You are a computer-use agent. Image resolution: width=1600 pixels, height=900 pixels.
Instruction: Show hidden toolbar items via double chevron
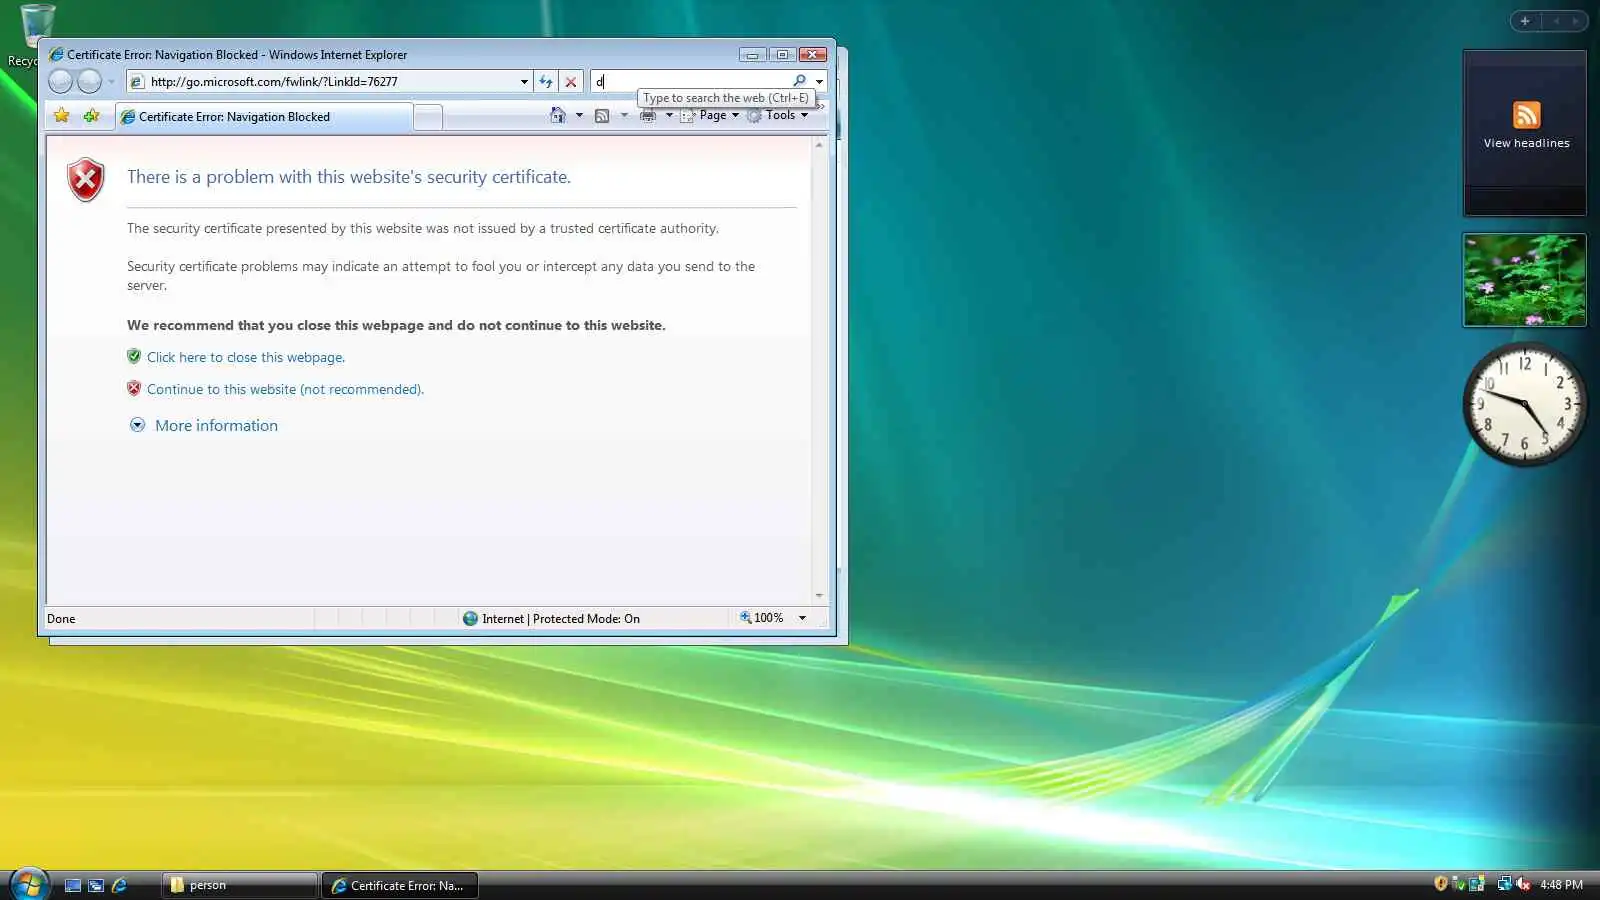[x=821, y=105]
